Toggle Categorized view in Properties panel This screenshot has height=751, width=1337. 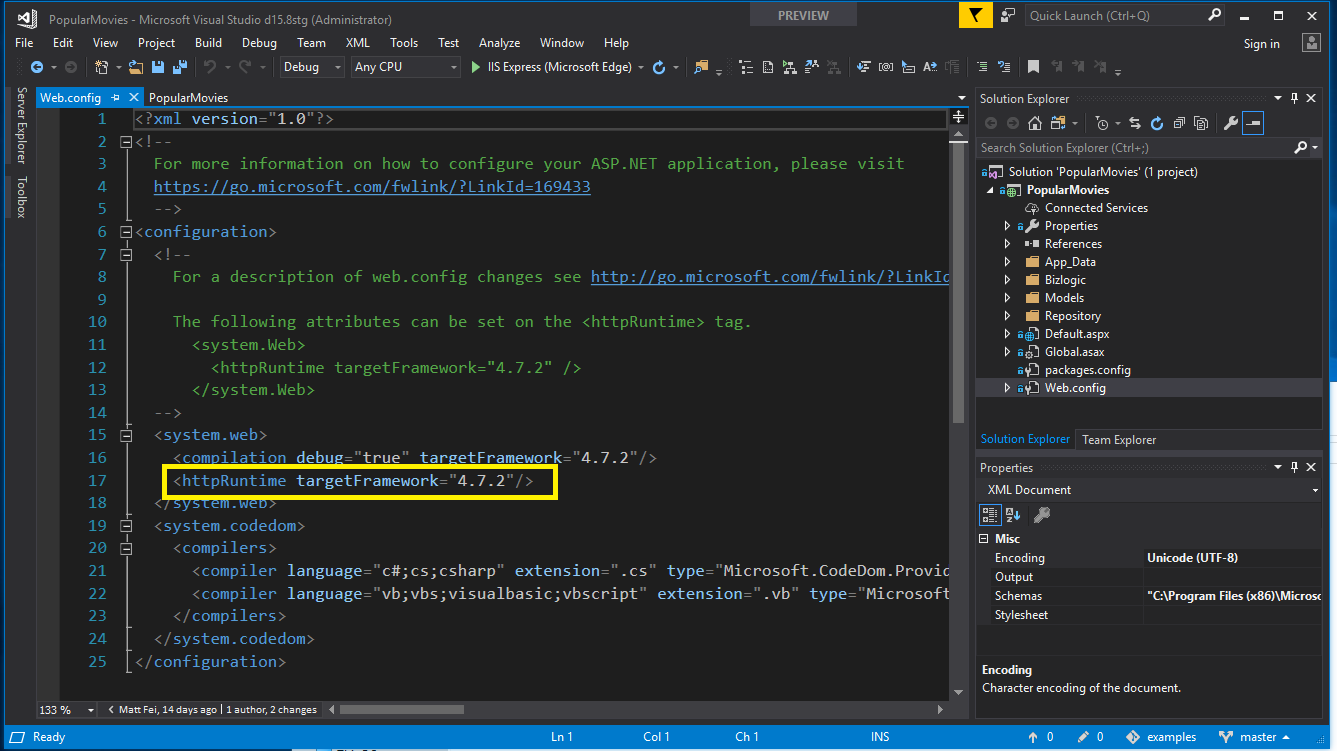tap(990, 515)
